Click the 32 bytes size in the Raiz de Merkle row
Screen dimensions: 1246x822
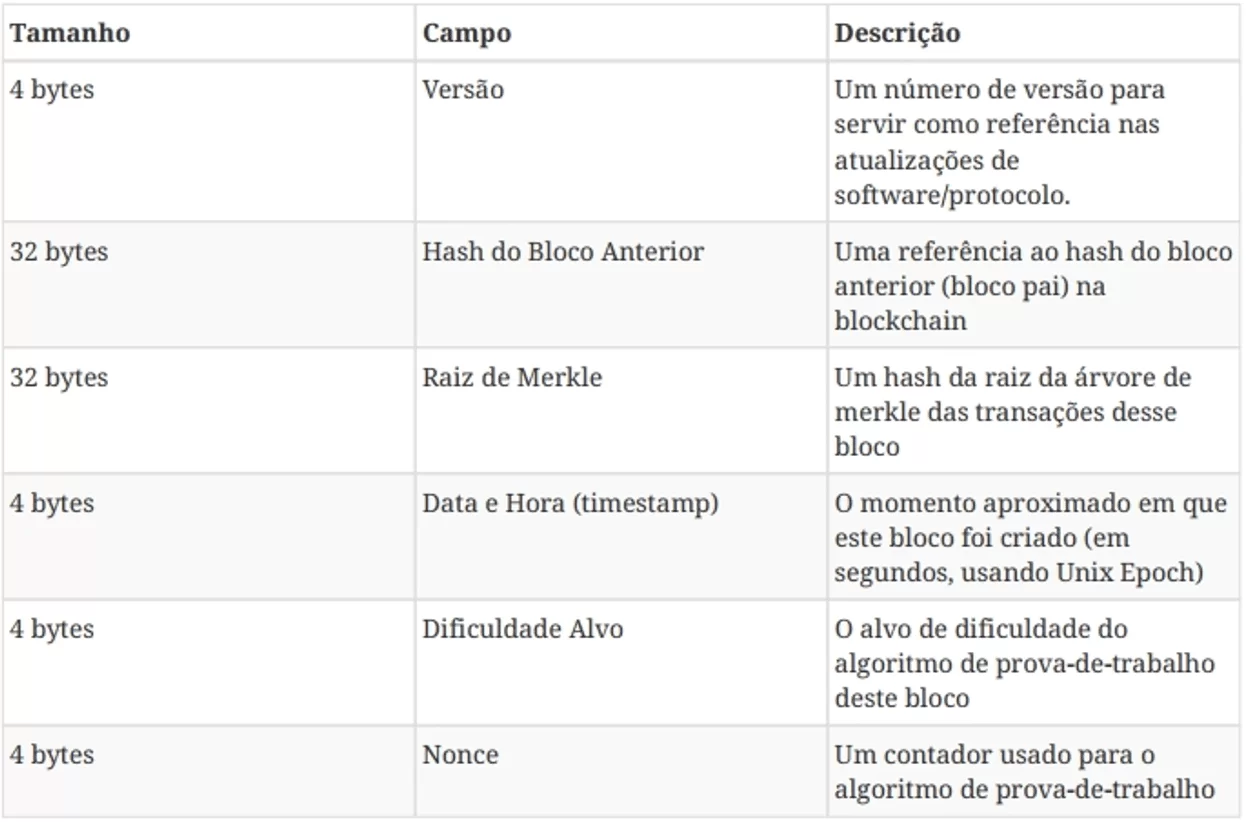tap(59, 378)
